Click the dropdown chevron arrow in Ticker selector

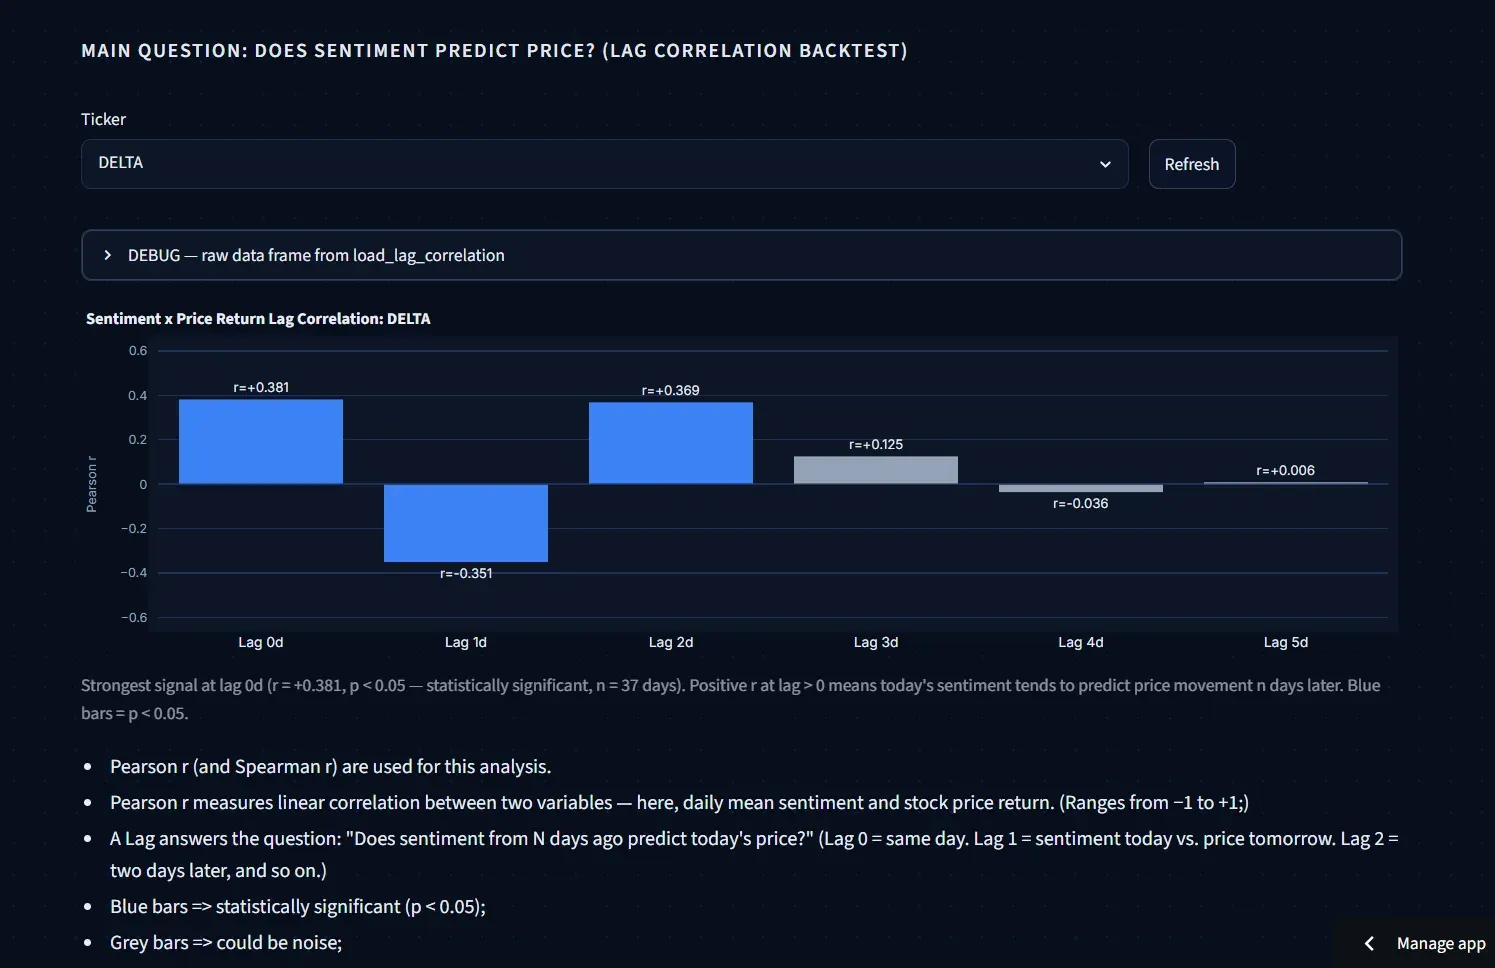[1105, 164]
